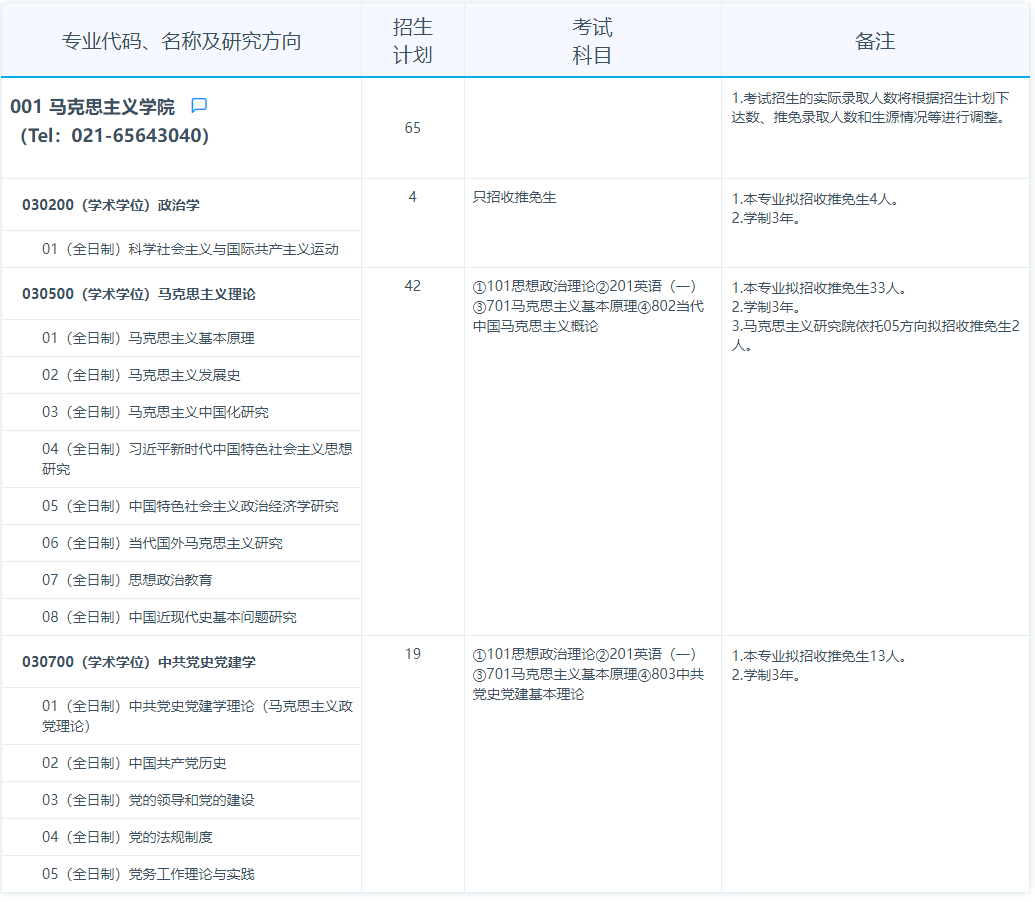Select direction 02 中国共产党历史
Image resolution: width=1035 pixels, height=902 pixels.
134,763
